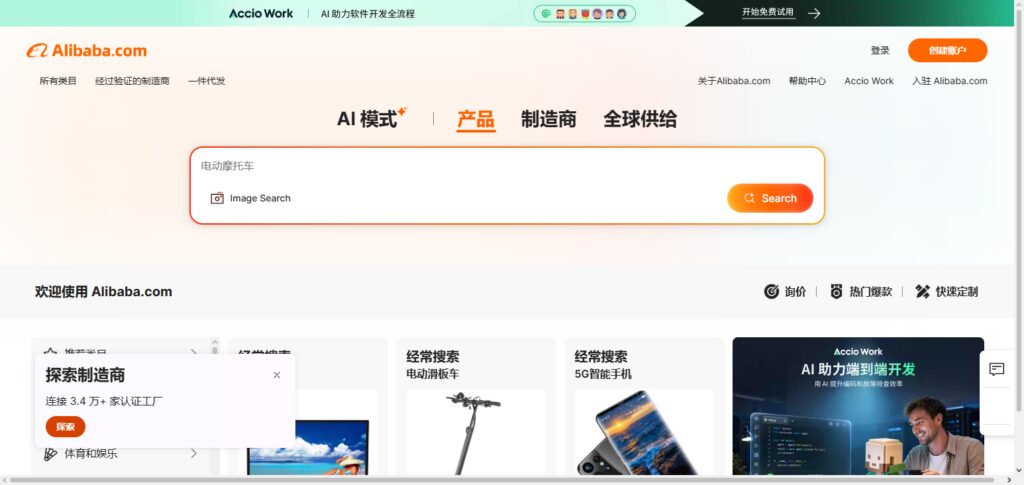1024x485 pixels.
Task: Click the 询价 link text
Action: 795,292
